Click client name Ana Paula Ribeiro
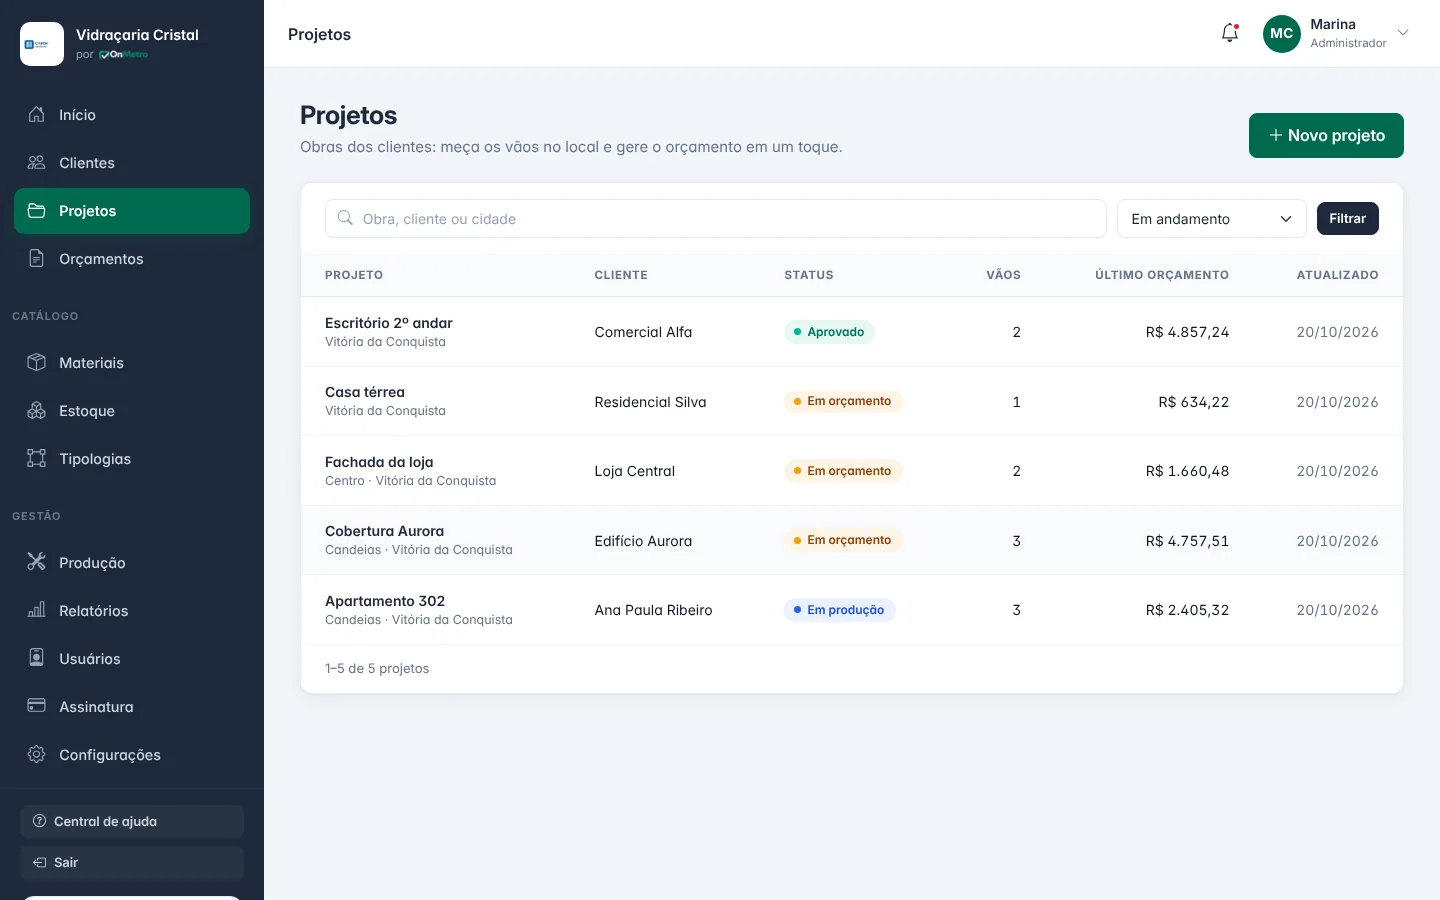 tap(653, 610)
